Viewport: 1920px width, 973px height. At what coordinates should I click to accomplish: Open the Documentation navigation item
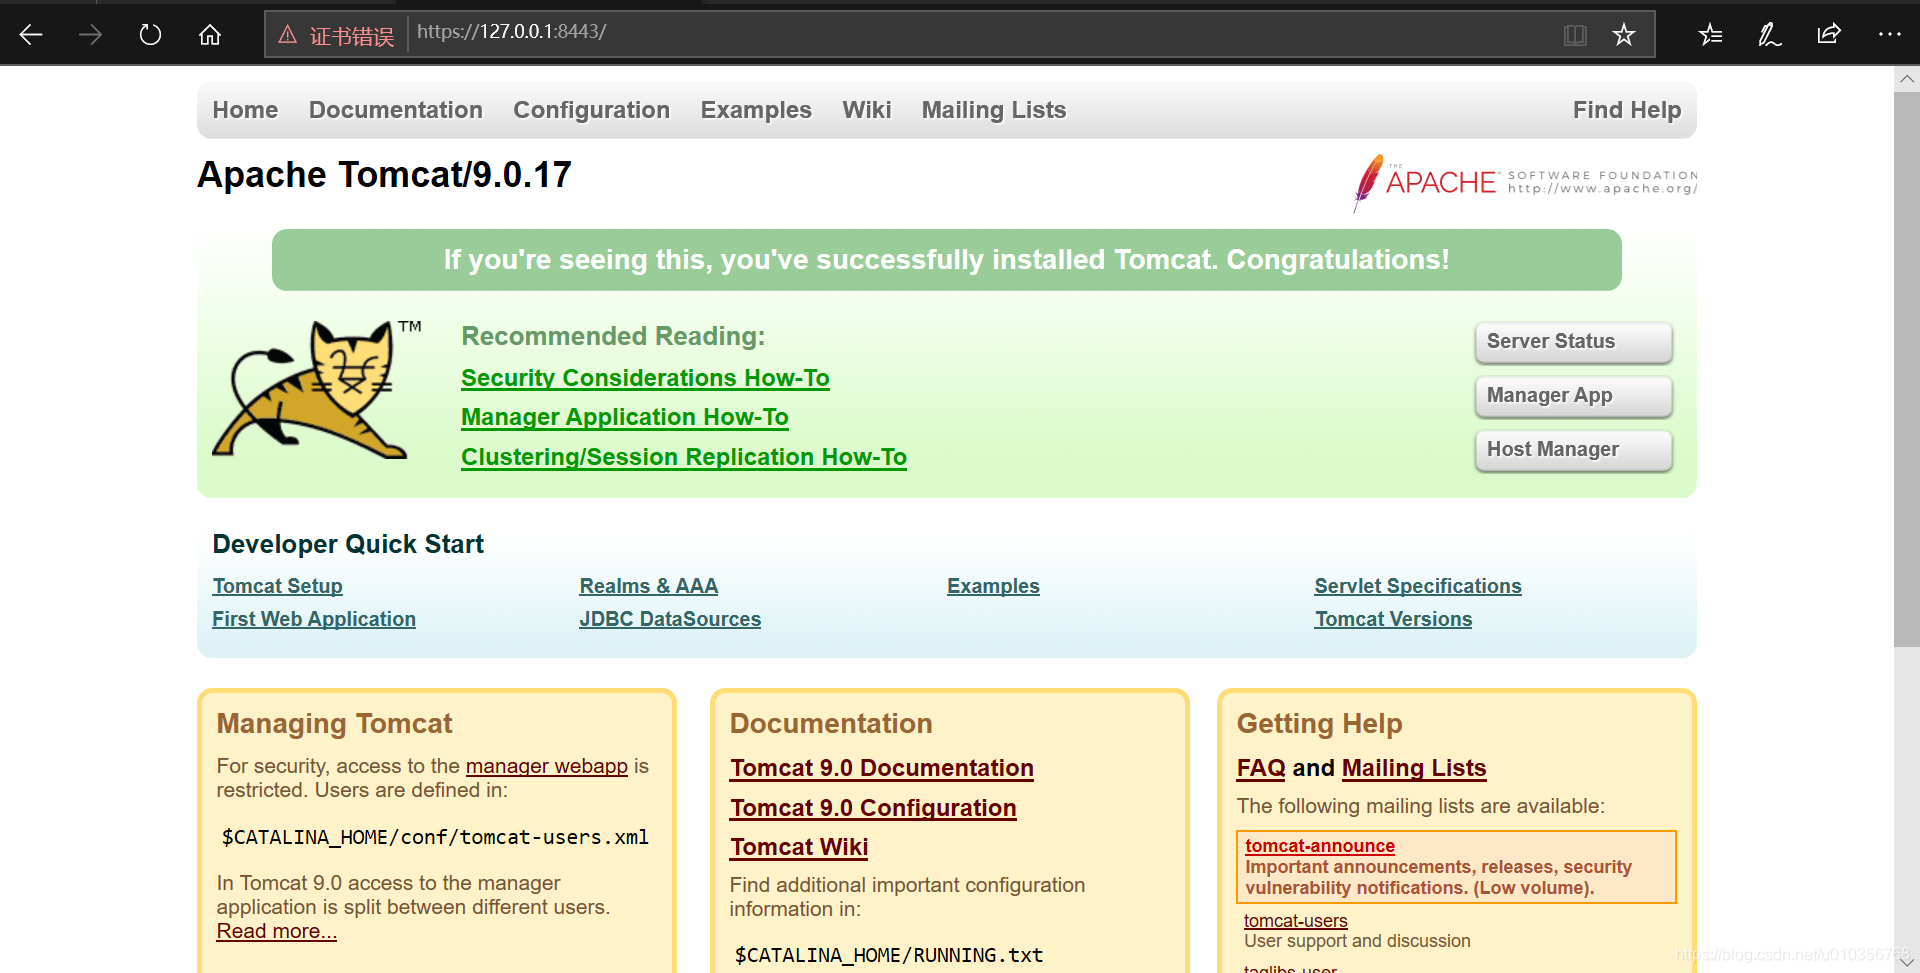click(x=396, y=110)
